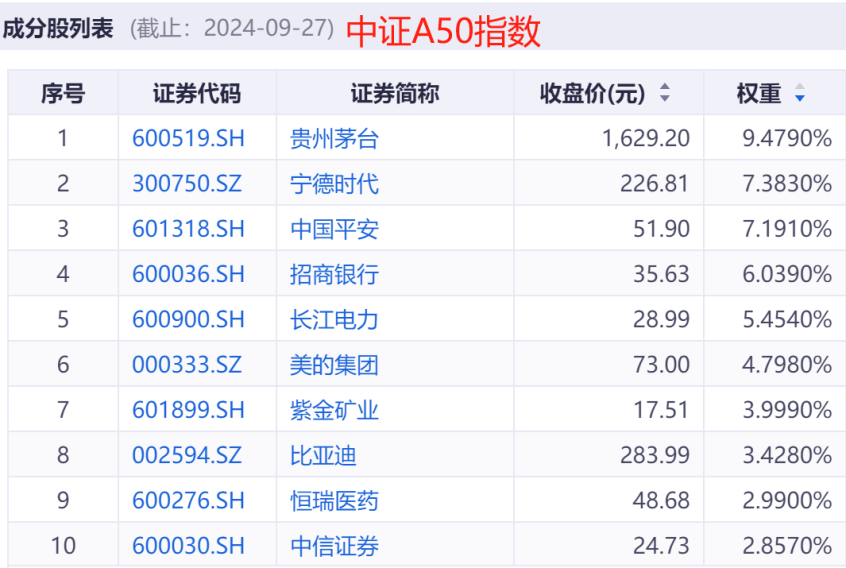Click stock code 000333.SZ

187,365
